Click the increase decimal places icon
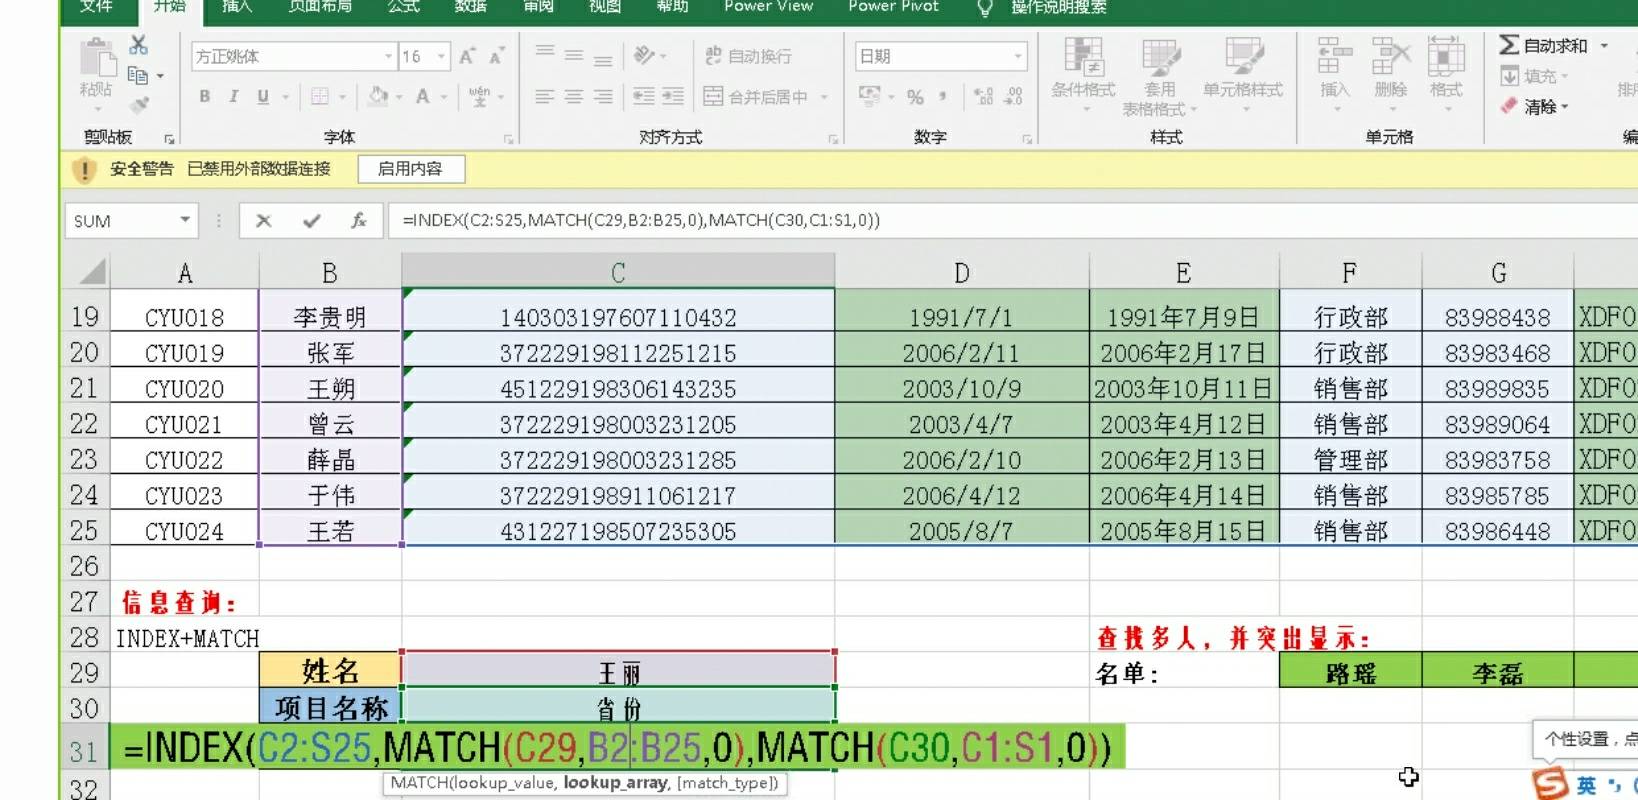The image size is (1638, 800). point(985,97)
